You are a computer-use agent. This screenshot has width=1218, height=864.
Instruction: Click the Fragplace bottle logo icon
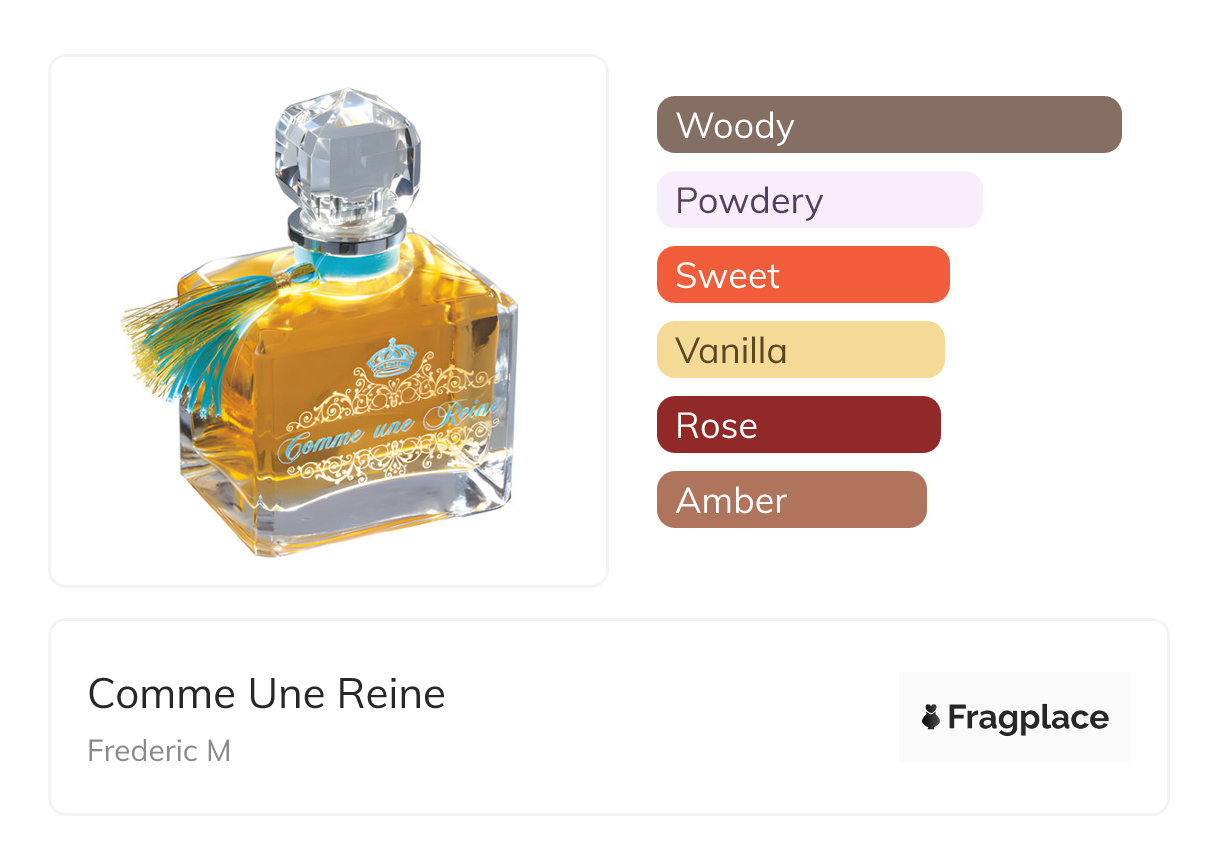(931, 717)
